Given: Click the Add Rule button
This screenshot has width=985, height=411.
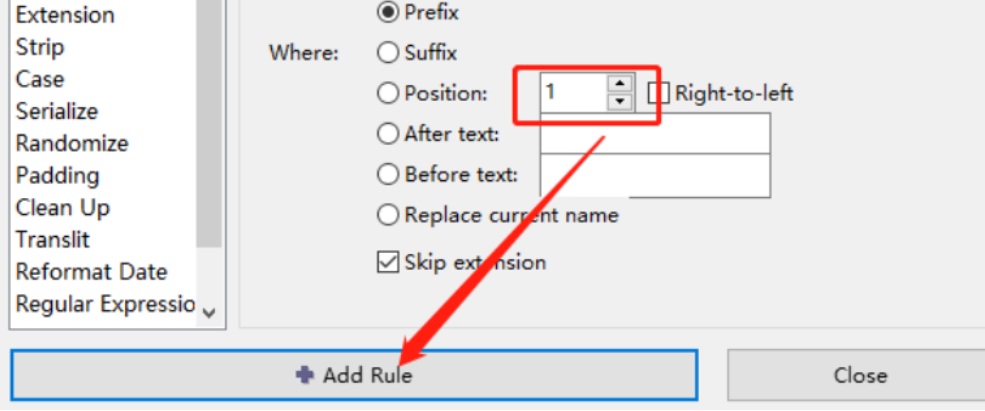Looking at the screenshot, I should [354, 376].
